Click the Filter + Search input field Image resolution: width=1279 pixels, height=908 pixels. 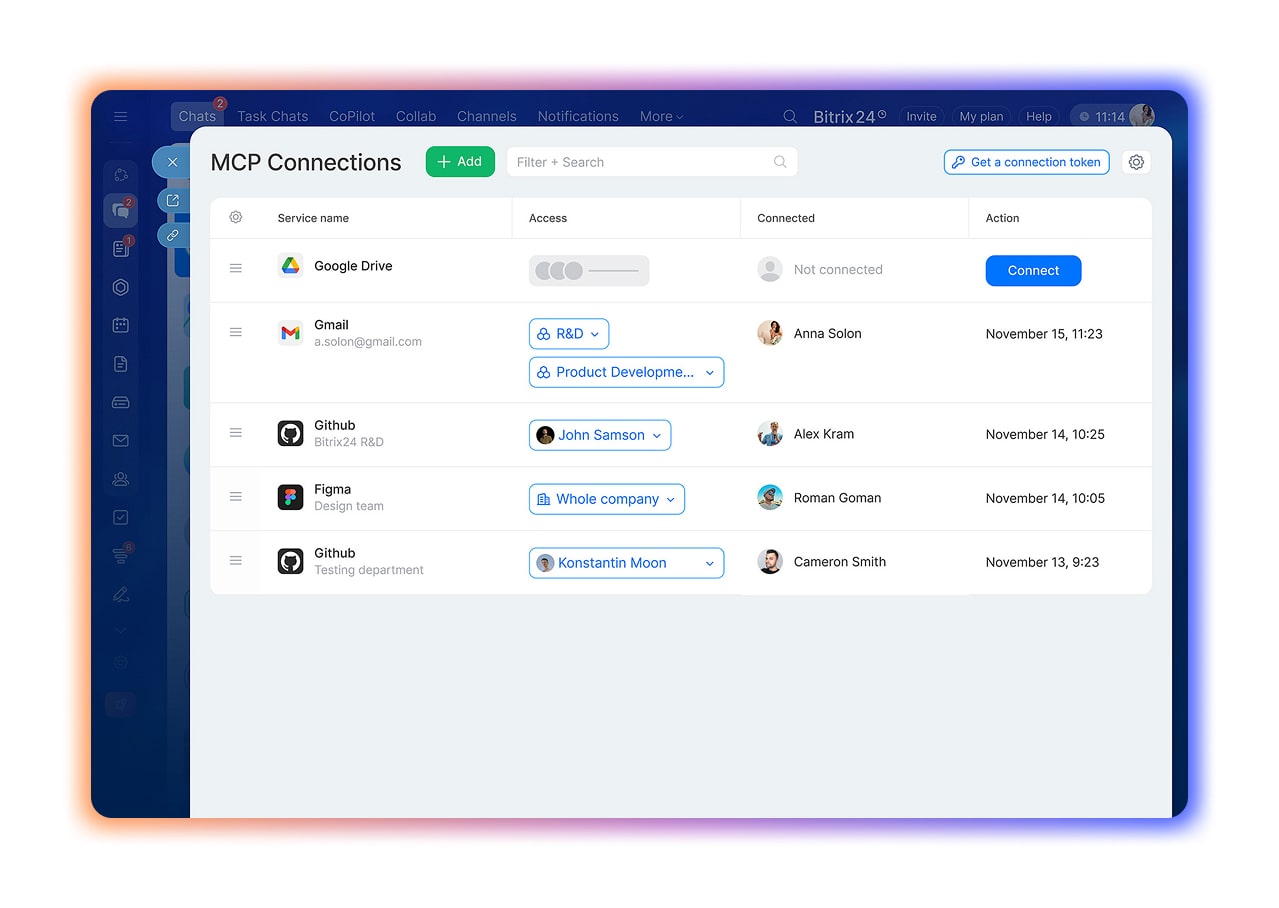tap(640, 162)
